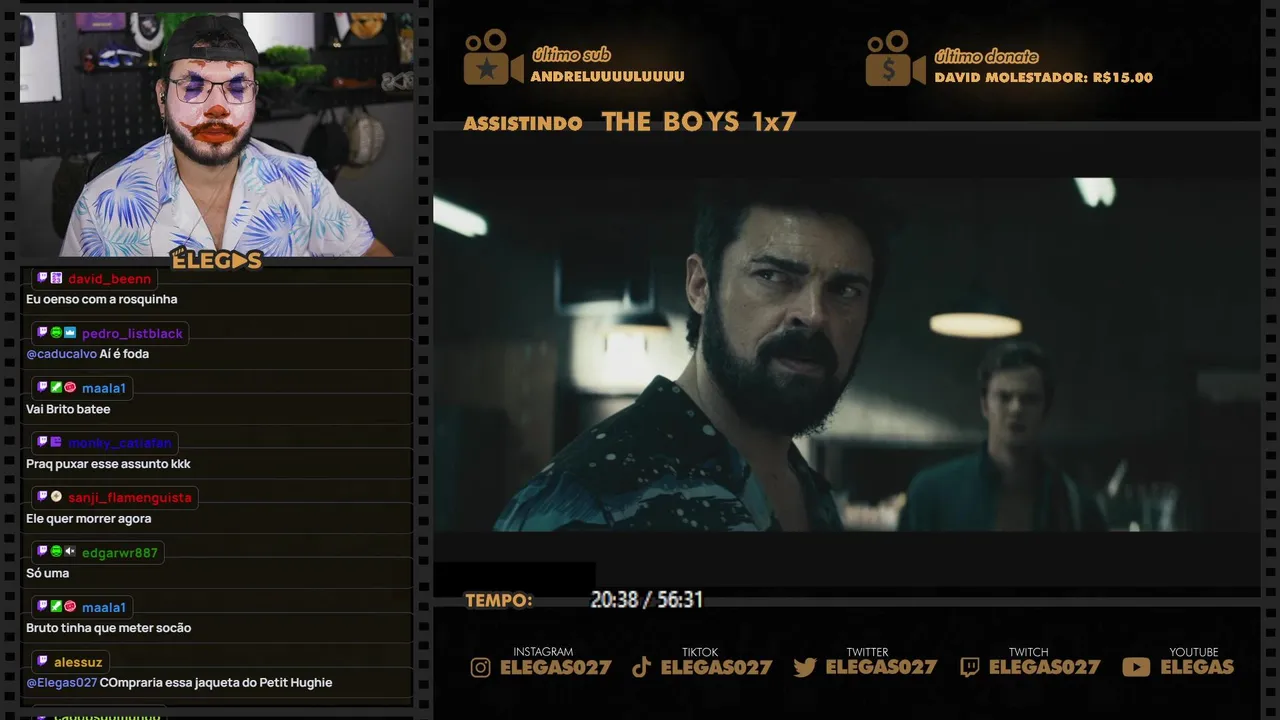Screen dimensions: 1280x720
Task: Click the Twitter bird icon
Action: point(805,668)
